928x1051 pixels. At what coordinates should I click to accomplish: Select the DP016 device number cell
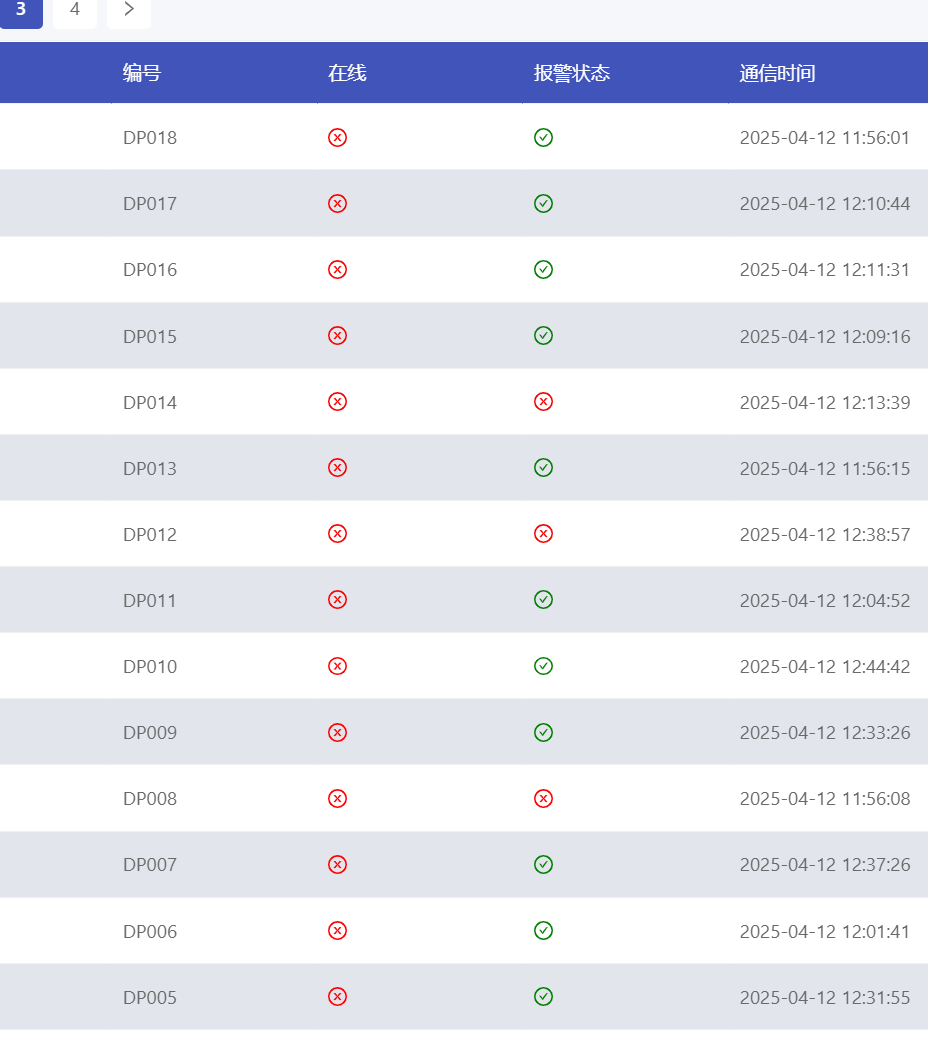(x=150, y=269)
